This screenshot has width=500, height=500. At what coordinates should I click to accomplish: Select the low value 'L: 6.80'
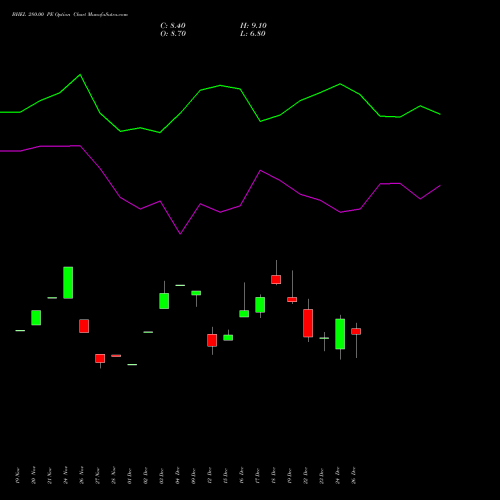[253, 34]
